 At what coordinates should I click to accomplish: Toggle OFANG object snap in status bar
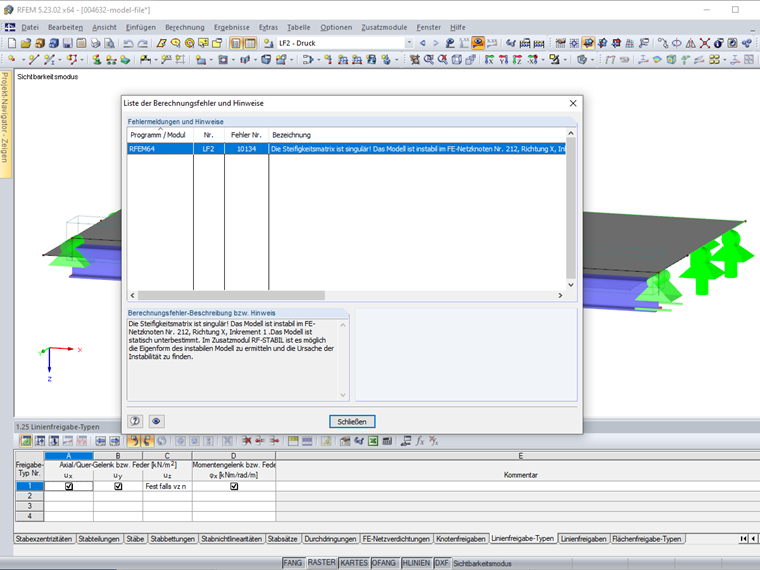[x=384, y=563]
